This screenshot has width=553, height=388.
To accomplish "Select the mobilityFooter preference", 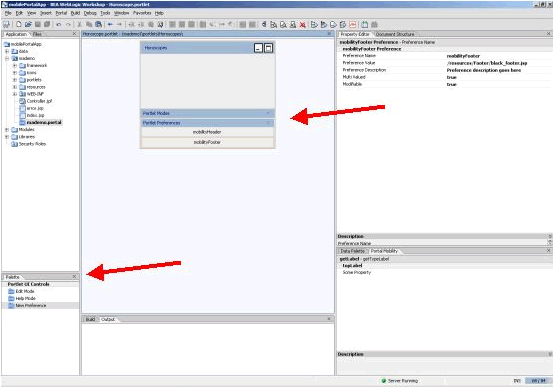I will 207,142.
